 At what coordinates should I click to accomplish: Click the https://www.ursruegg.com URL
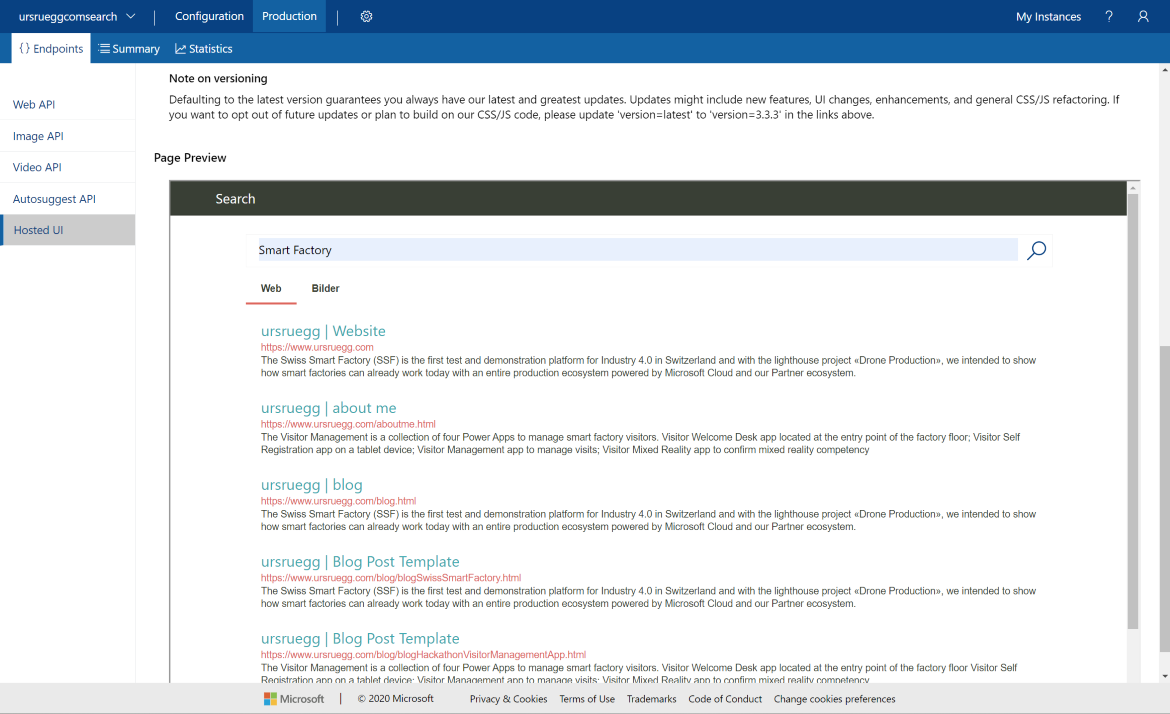pyautogui.click(x=317, y=347)
